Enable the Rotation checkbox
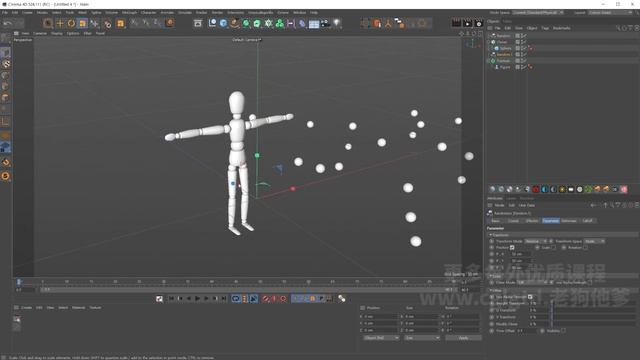The height and width of the screenshot is (360, 640). pos(585,247)
